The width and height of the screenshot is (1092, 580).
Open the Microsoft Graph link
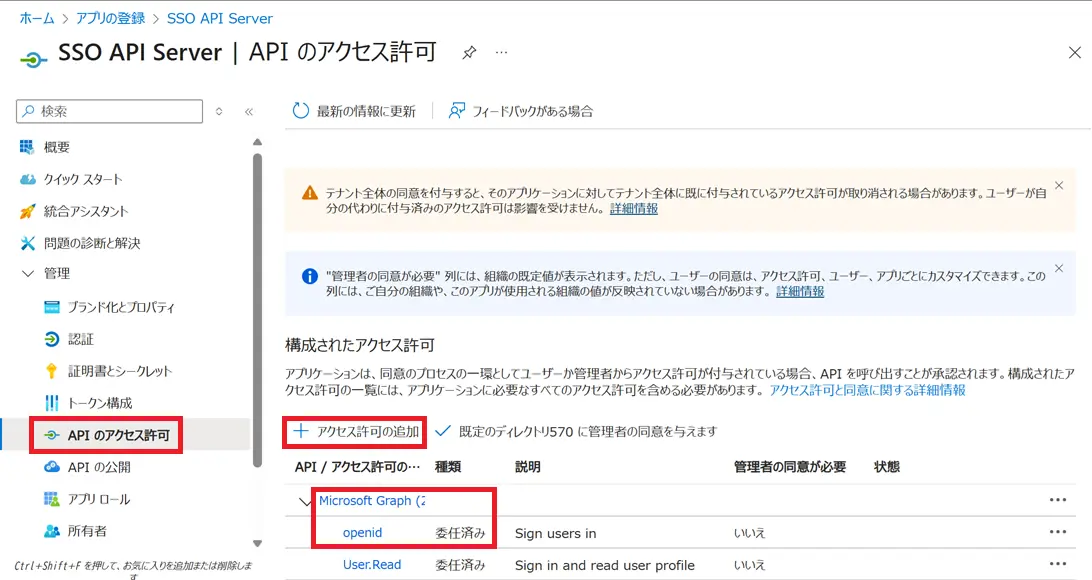pos(372,501)
